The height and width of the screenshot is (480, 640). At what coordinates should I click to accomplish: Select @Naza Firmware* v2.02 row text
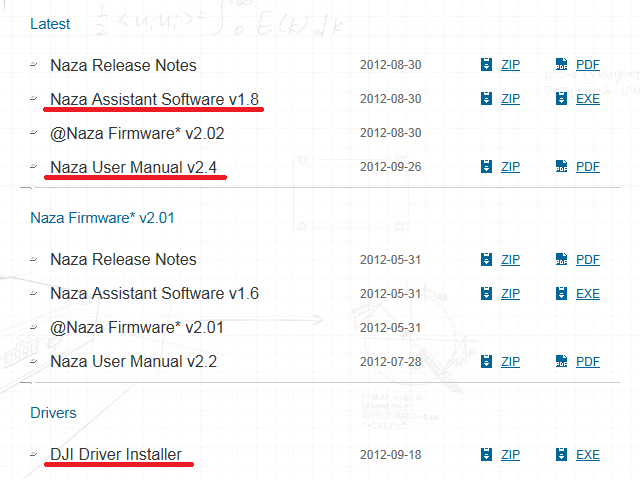pyautogui.click(x=137, y=133)
